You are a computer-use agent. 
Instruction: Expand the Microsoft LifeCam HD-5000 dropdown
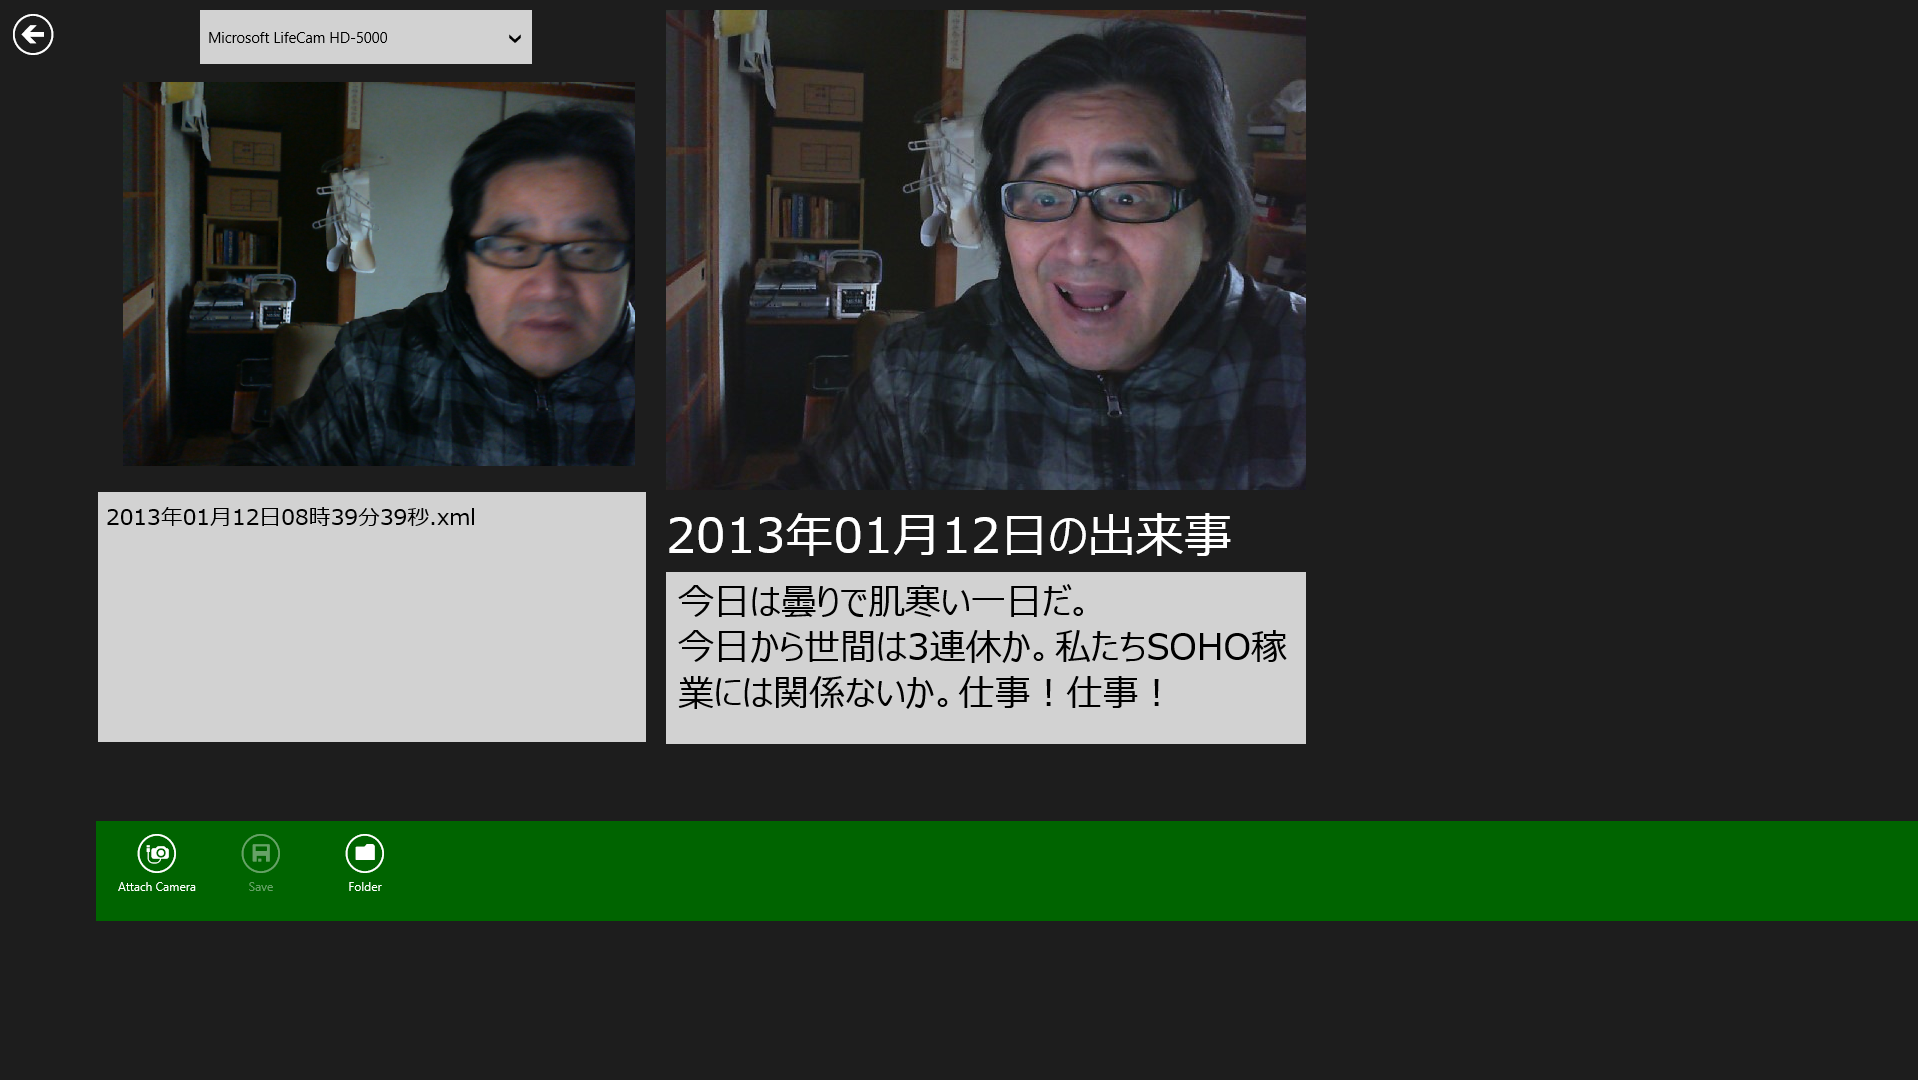366,37
